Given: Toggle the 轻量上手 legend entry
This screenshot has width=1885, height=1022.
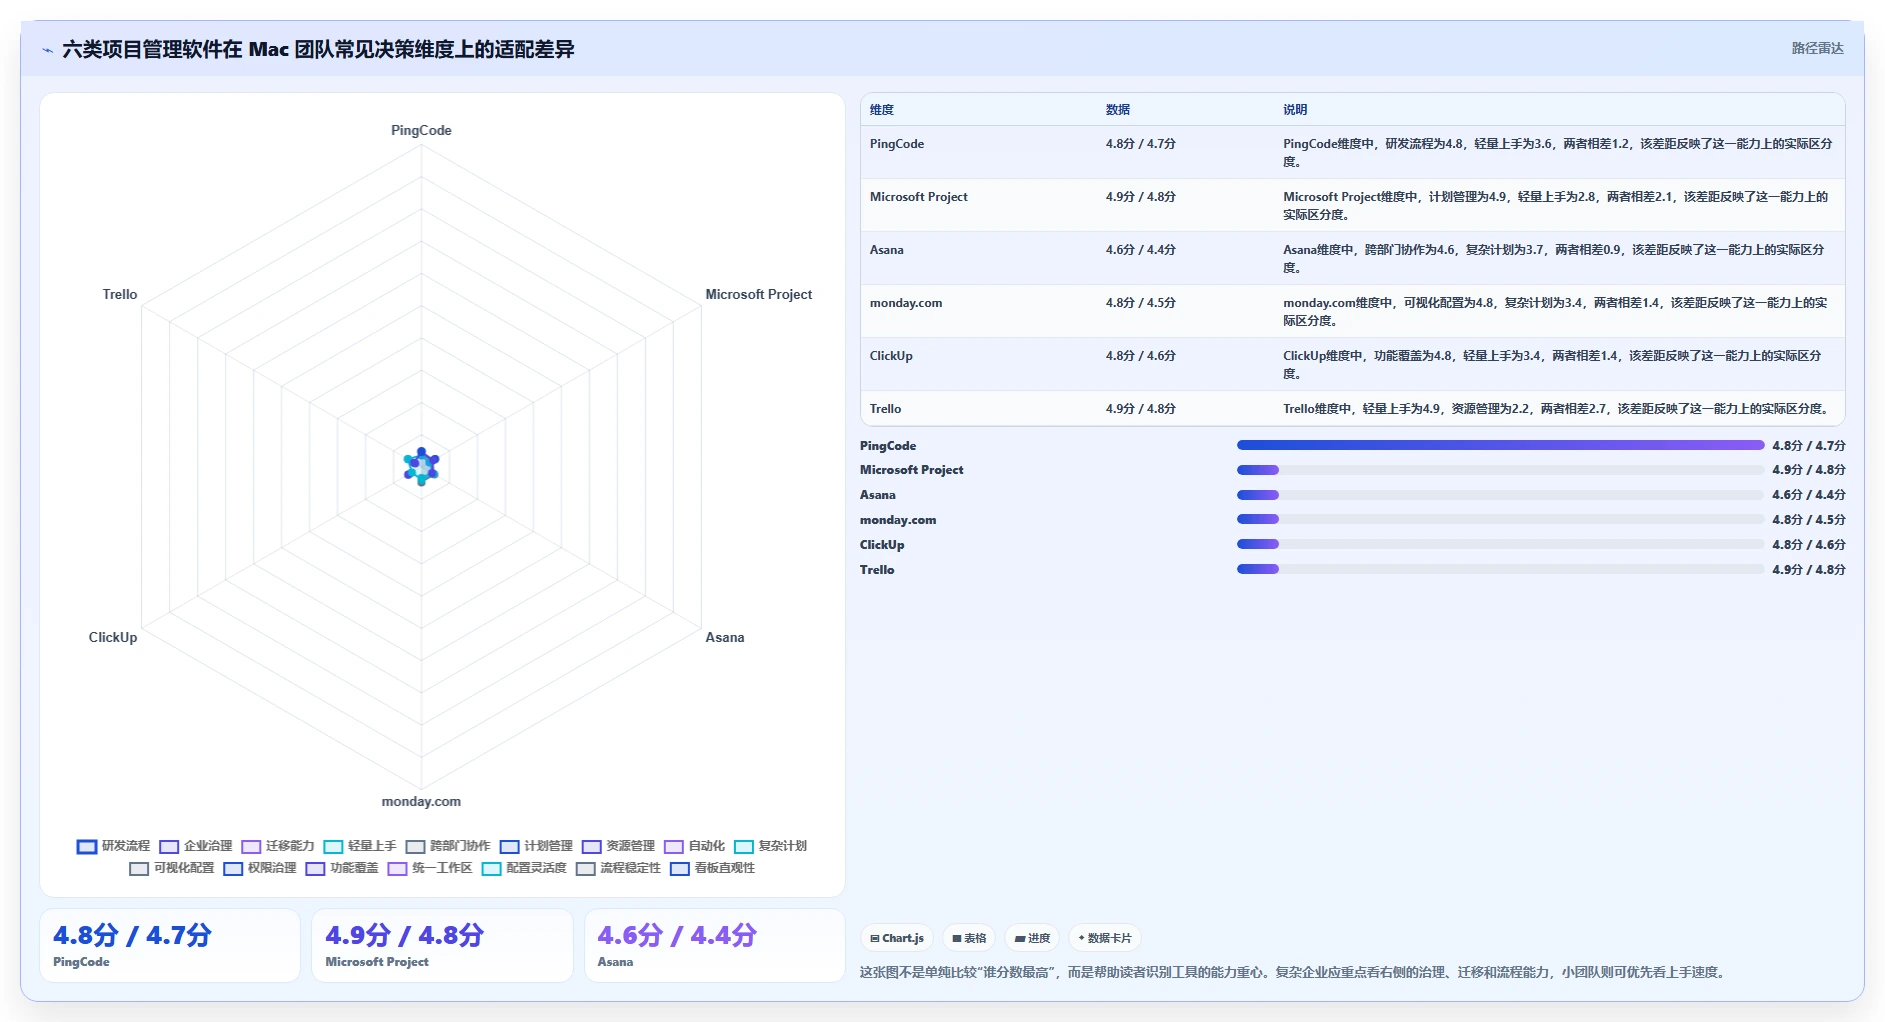Looking at the screenshot, I should 360,846.
